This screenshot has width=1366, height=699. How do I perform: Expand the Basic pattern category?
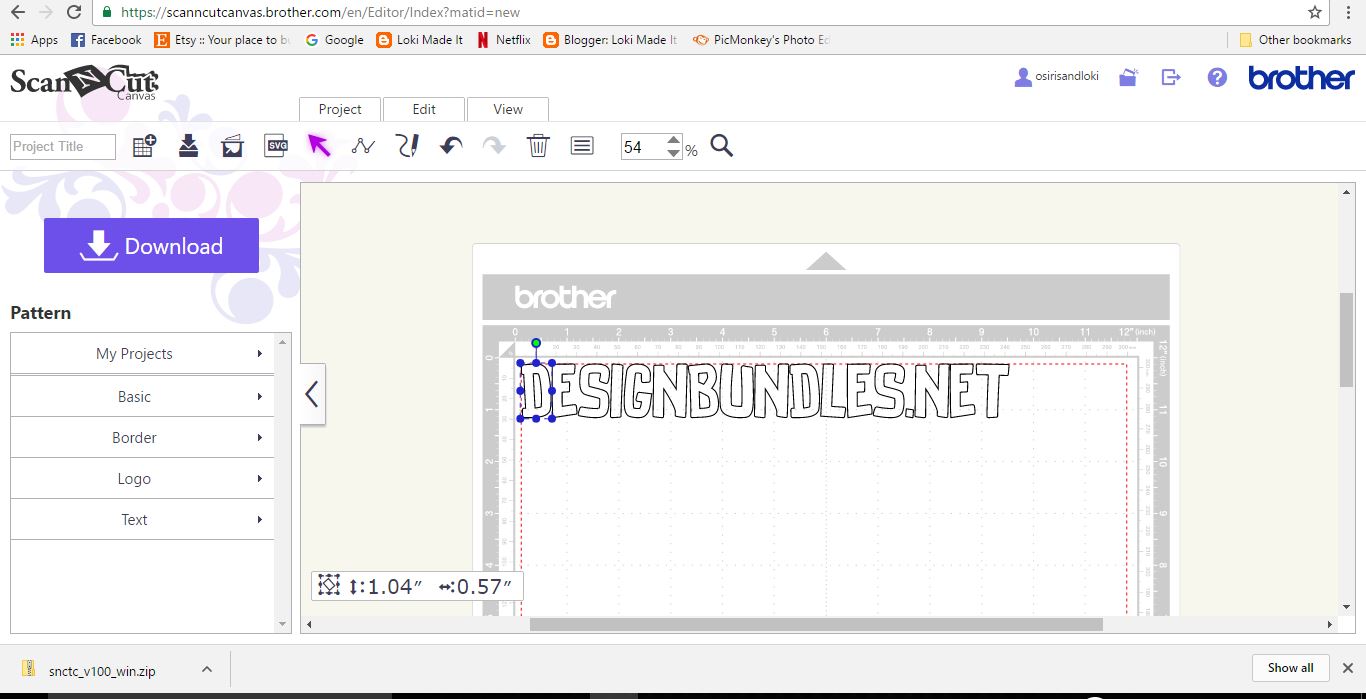(142, 396)
